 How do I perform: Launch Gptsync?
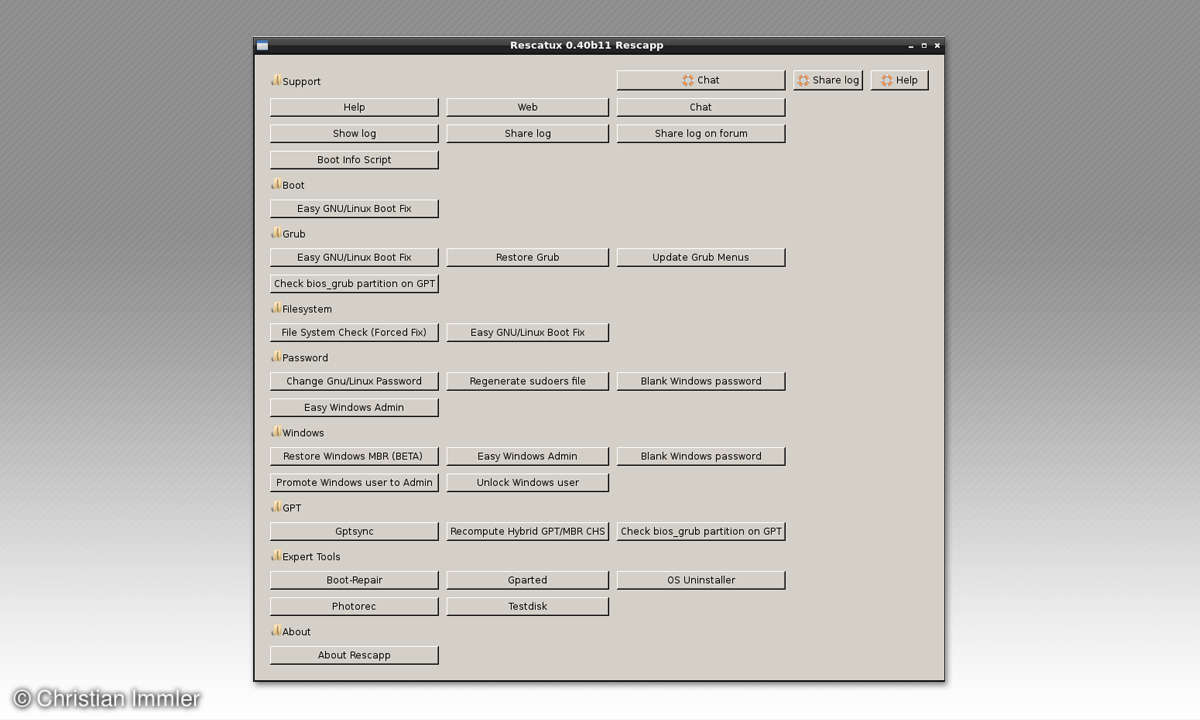point(354,531)
